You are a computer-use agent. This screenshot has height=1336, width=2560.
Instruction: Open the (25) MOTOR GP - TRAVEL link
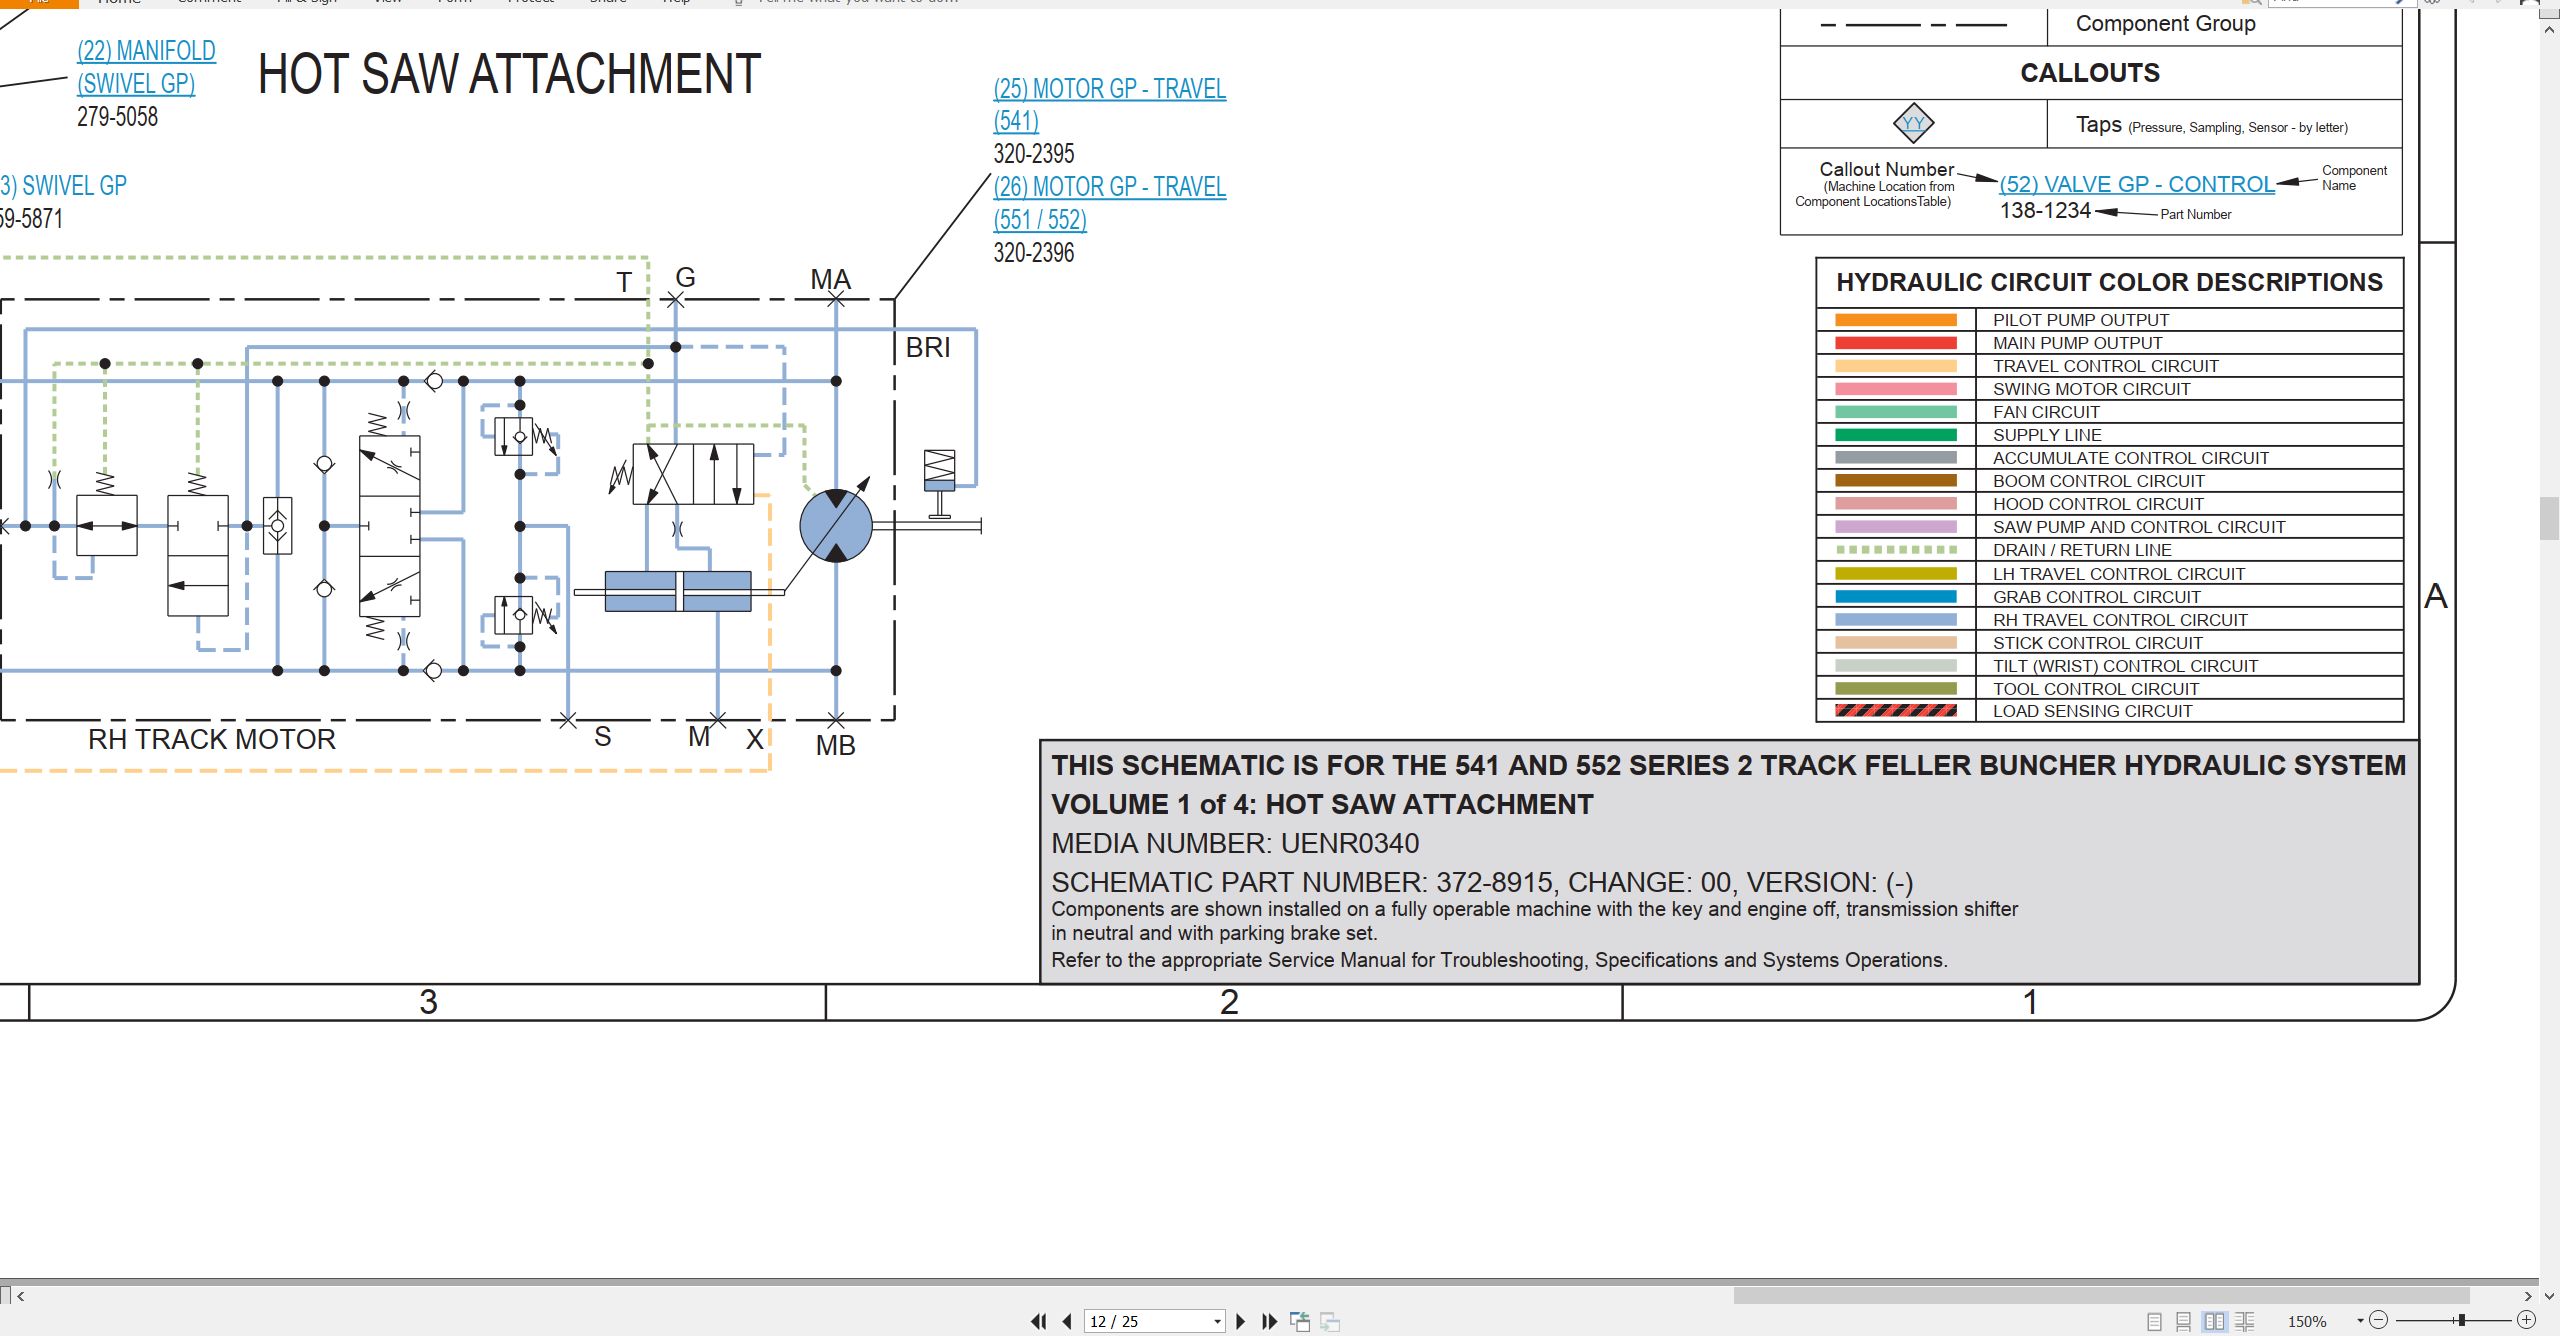(1109, 105)
